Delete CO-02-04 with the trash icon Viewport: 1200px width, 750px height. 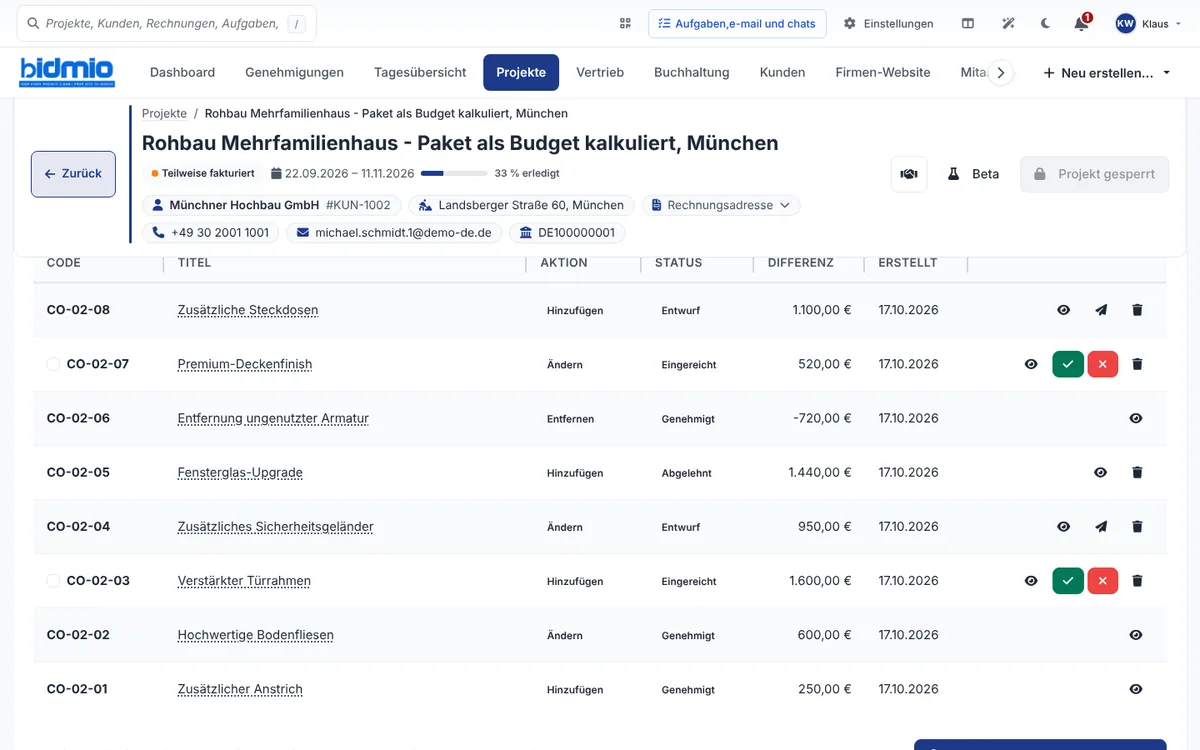point(1137,527)
